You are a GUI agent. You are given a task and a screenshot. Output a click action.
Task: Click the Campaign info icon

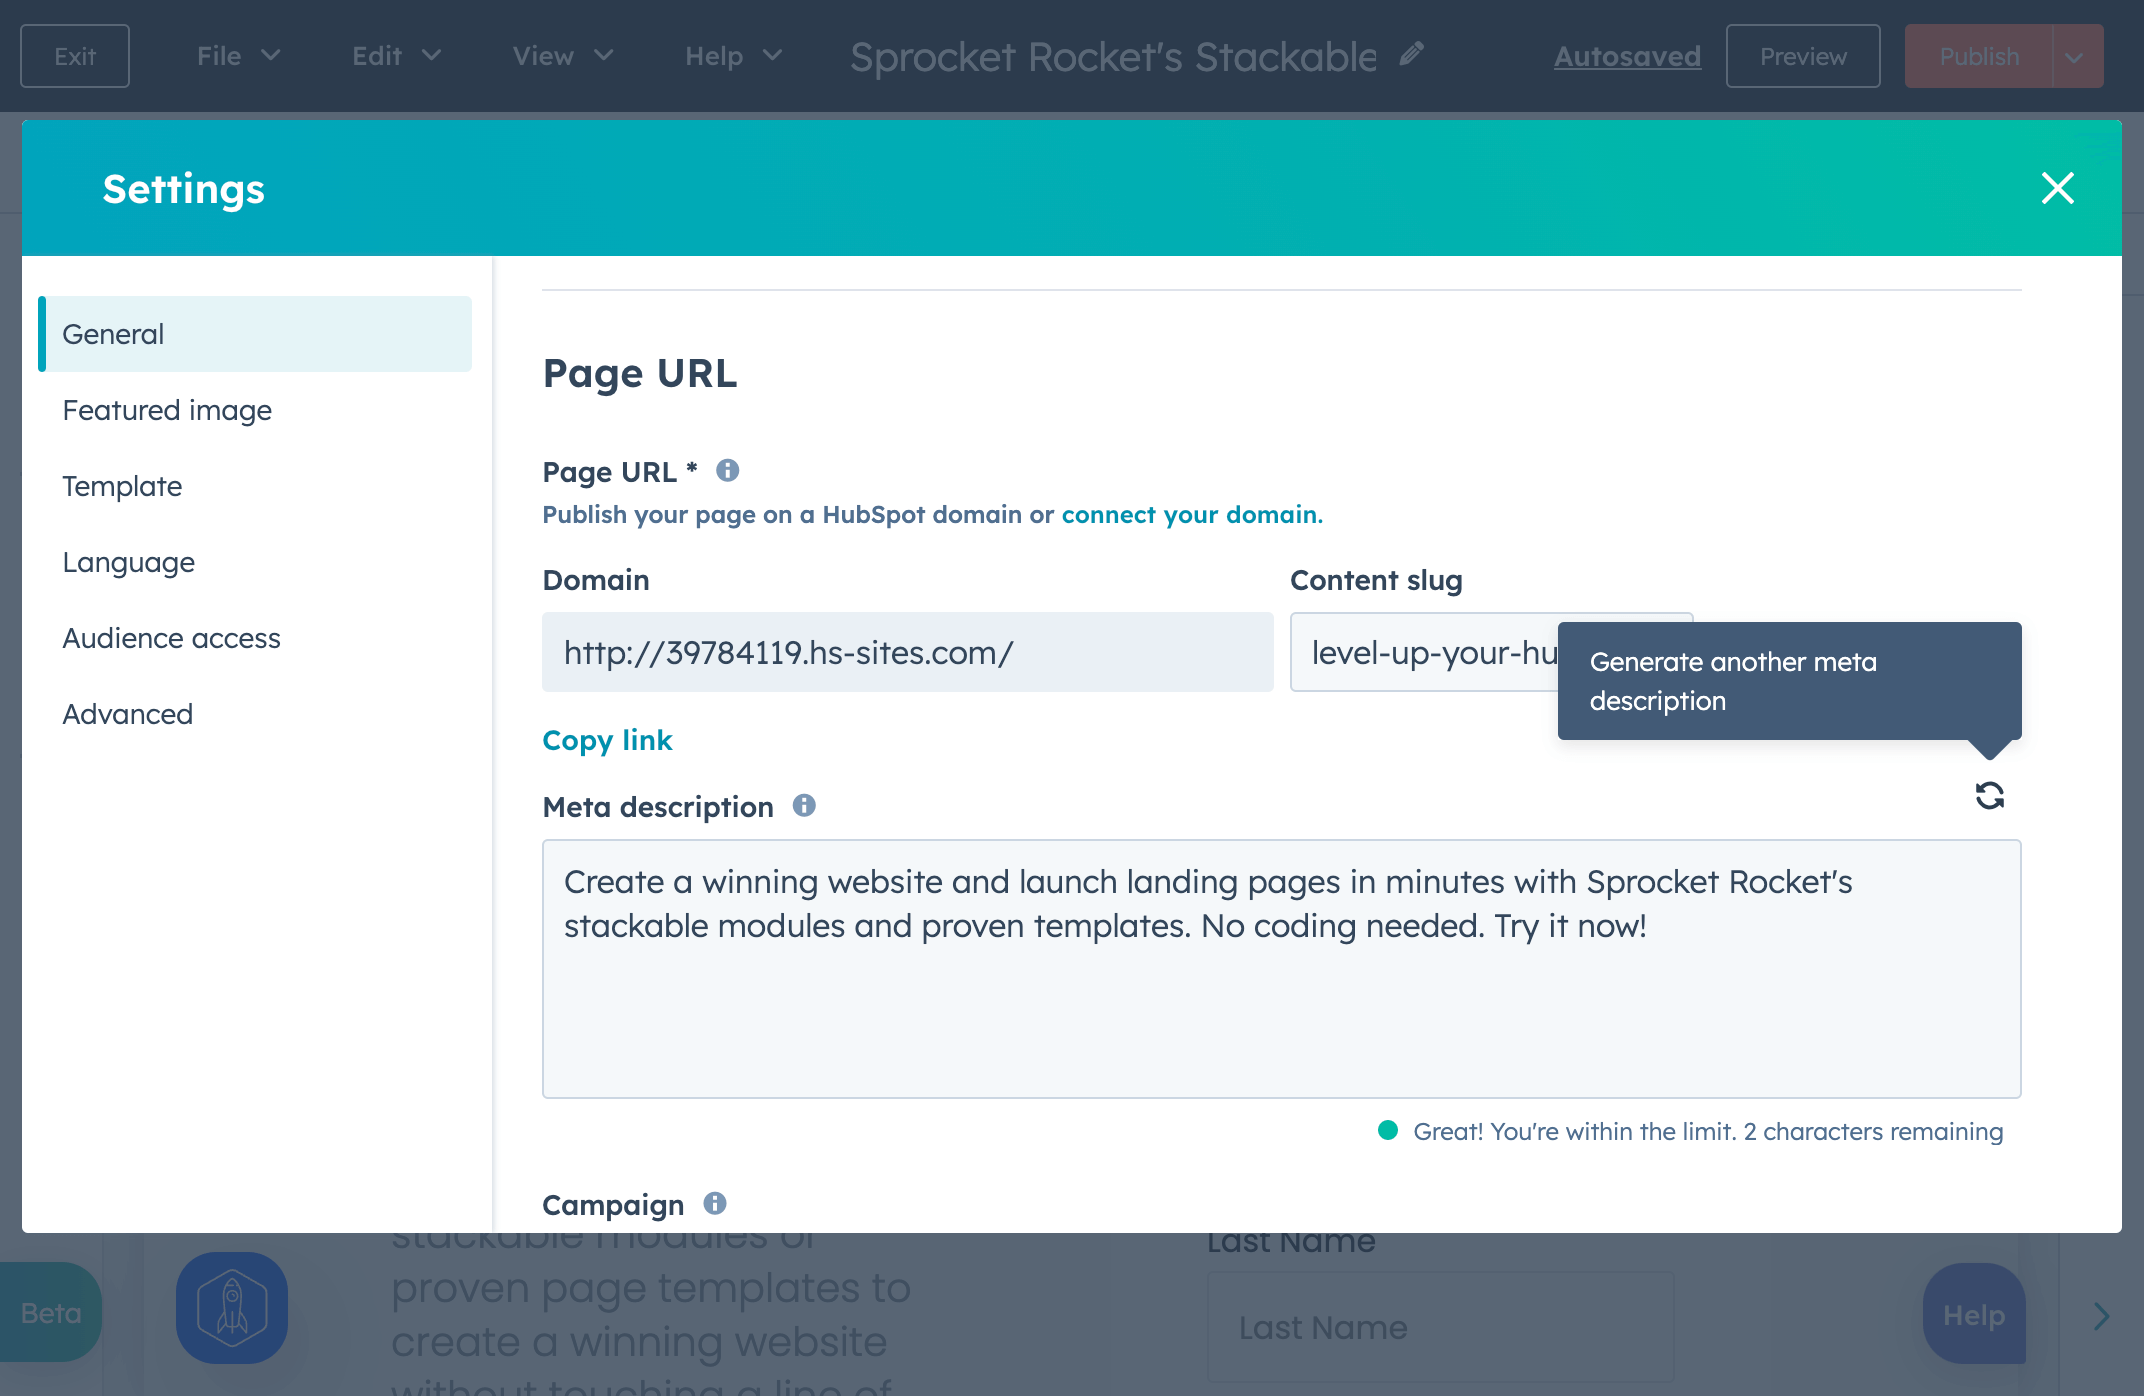(x=714, y=1203)
